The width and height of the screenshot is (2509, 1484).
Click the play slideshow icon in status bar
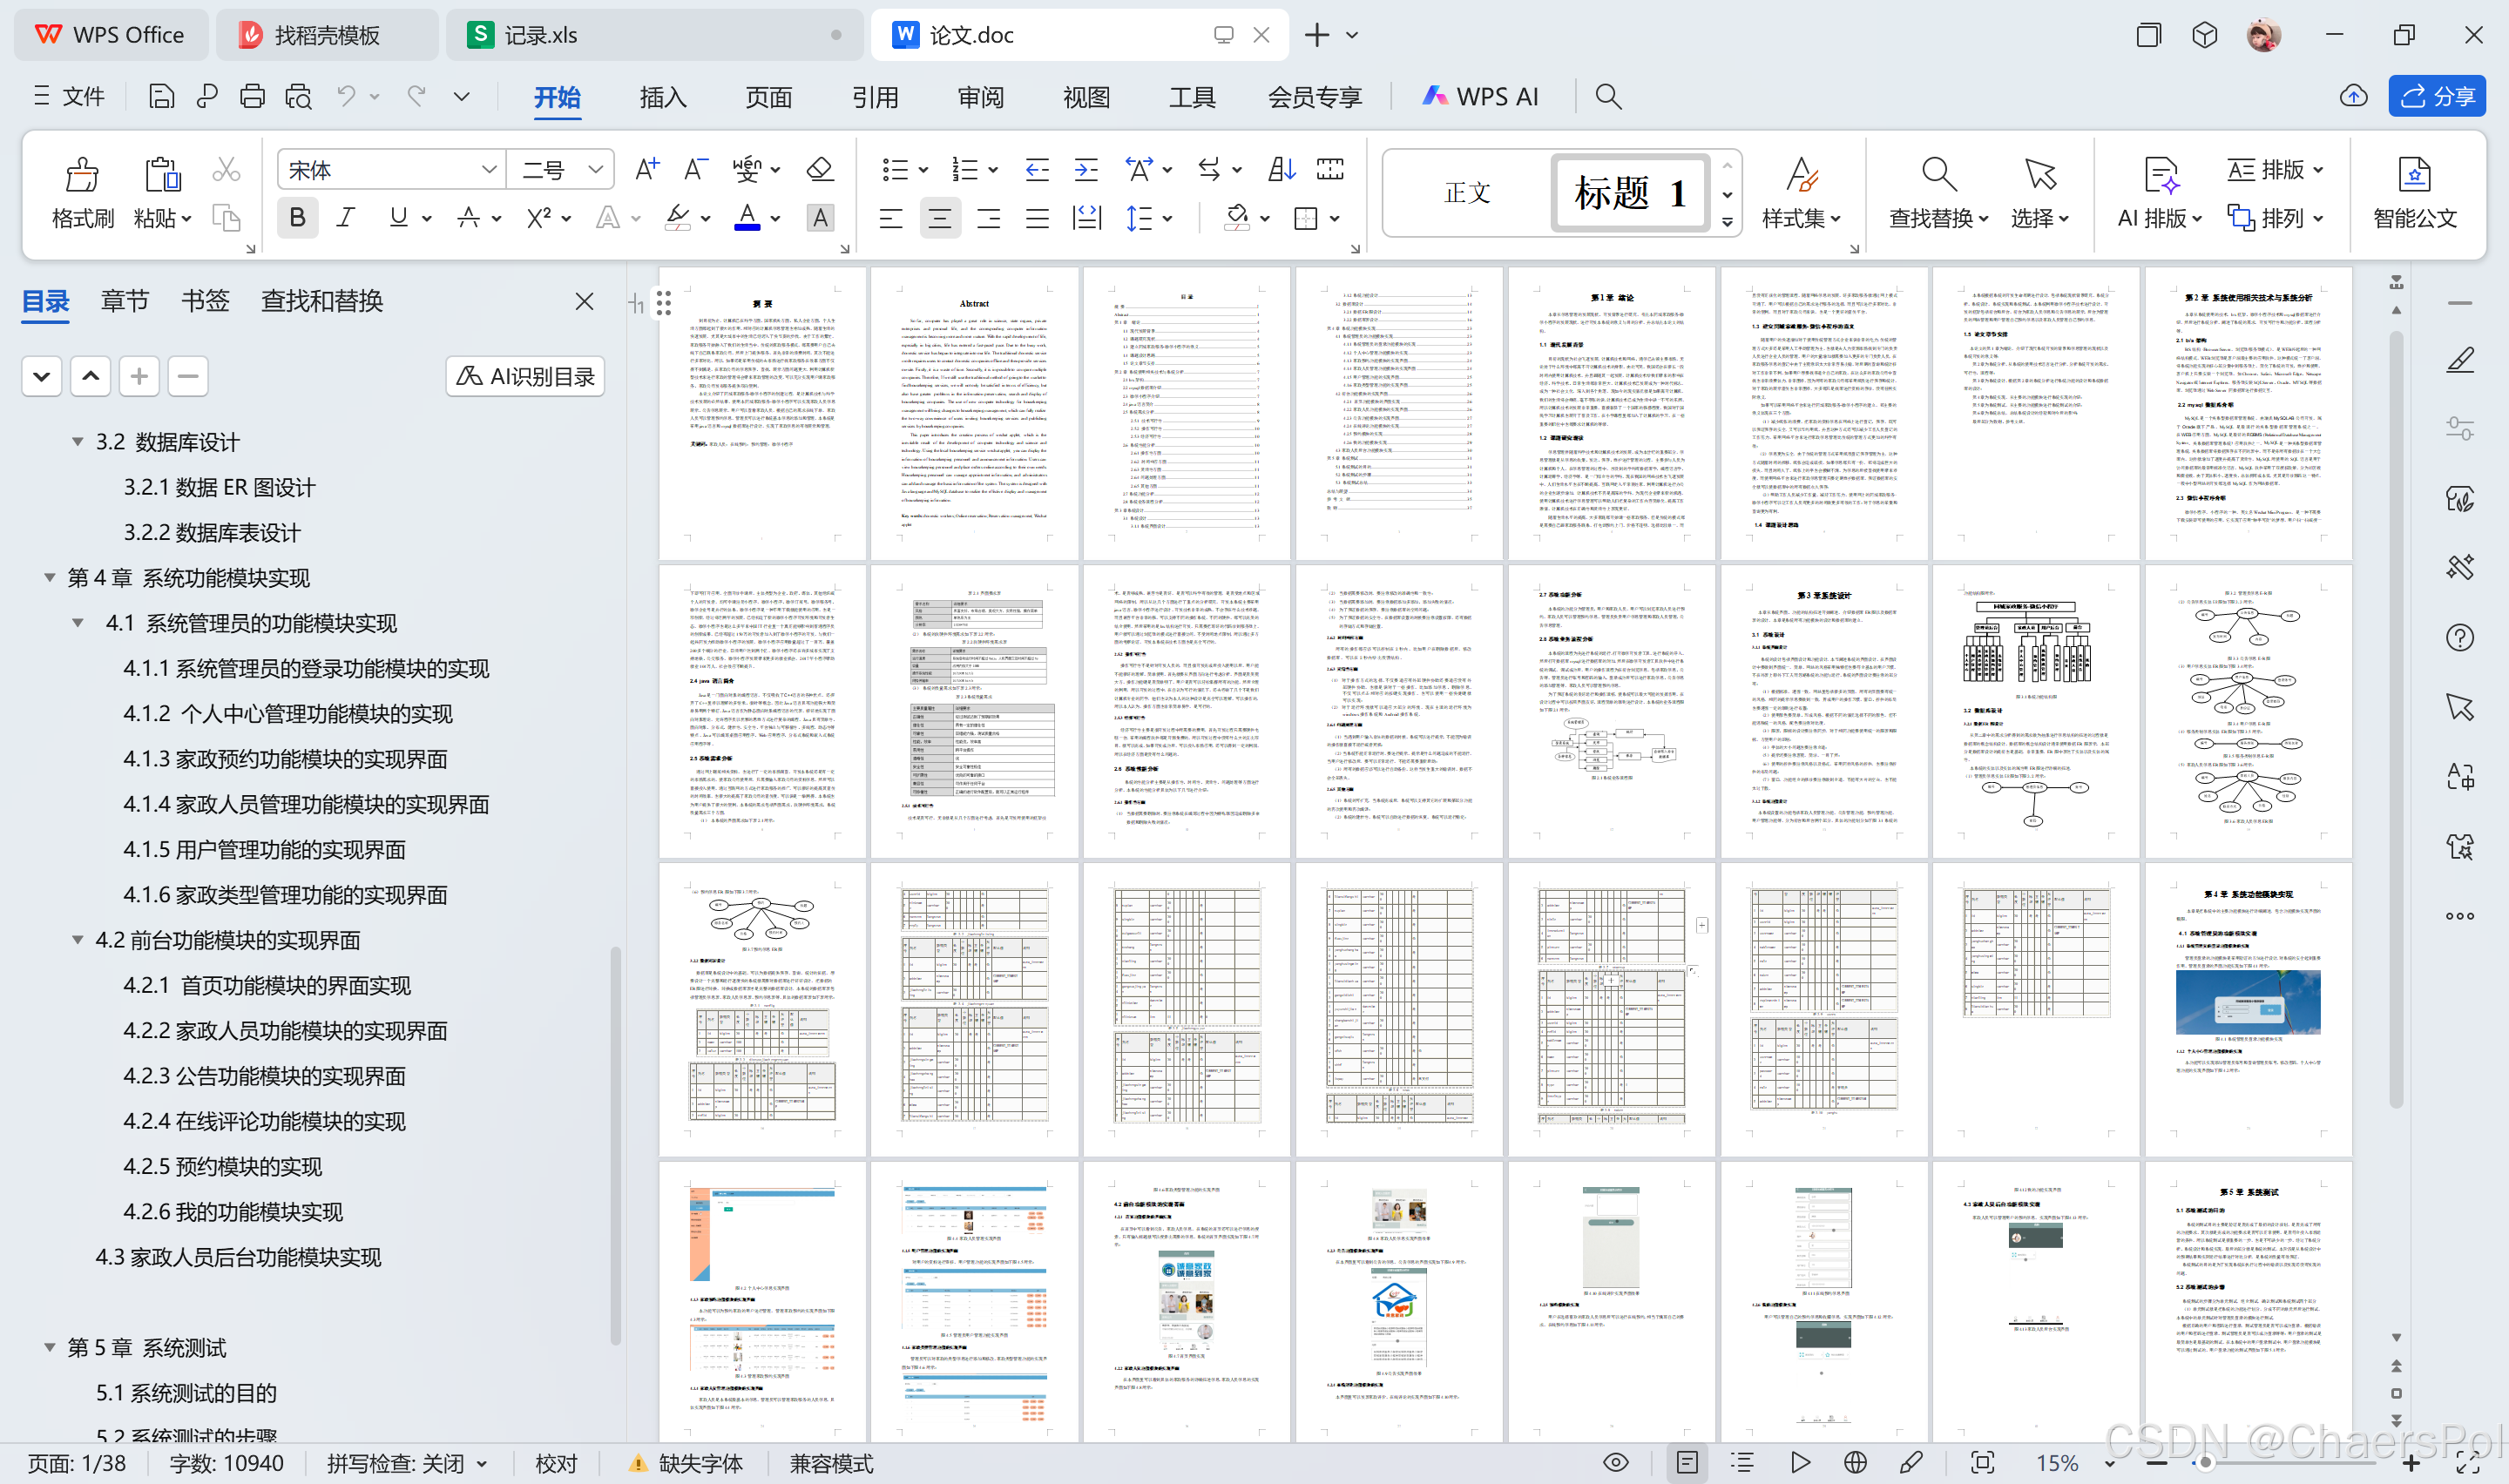(x=1800, y=1462)
